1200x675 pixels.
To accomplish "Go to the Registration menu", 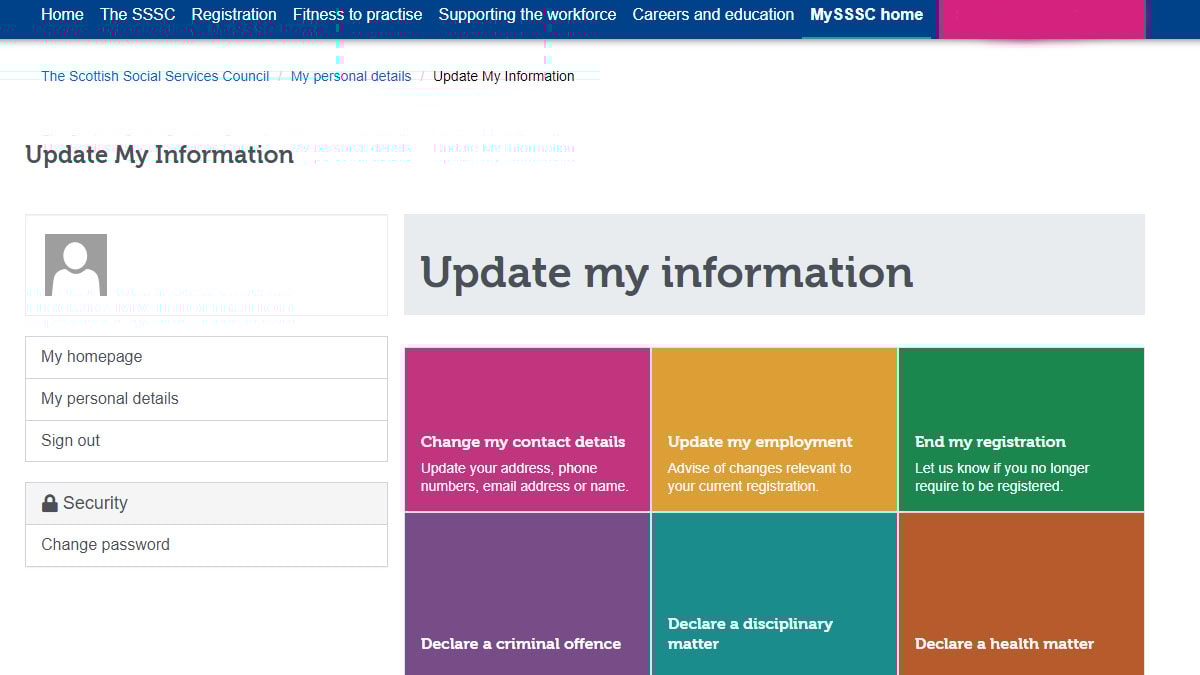I will pos(234,15).
